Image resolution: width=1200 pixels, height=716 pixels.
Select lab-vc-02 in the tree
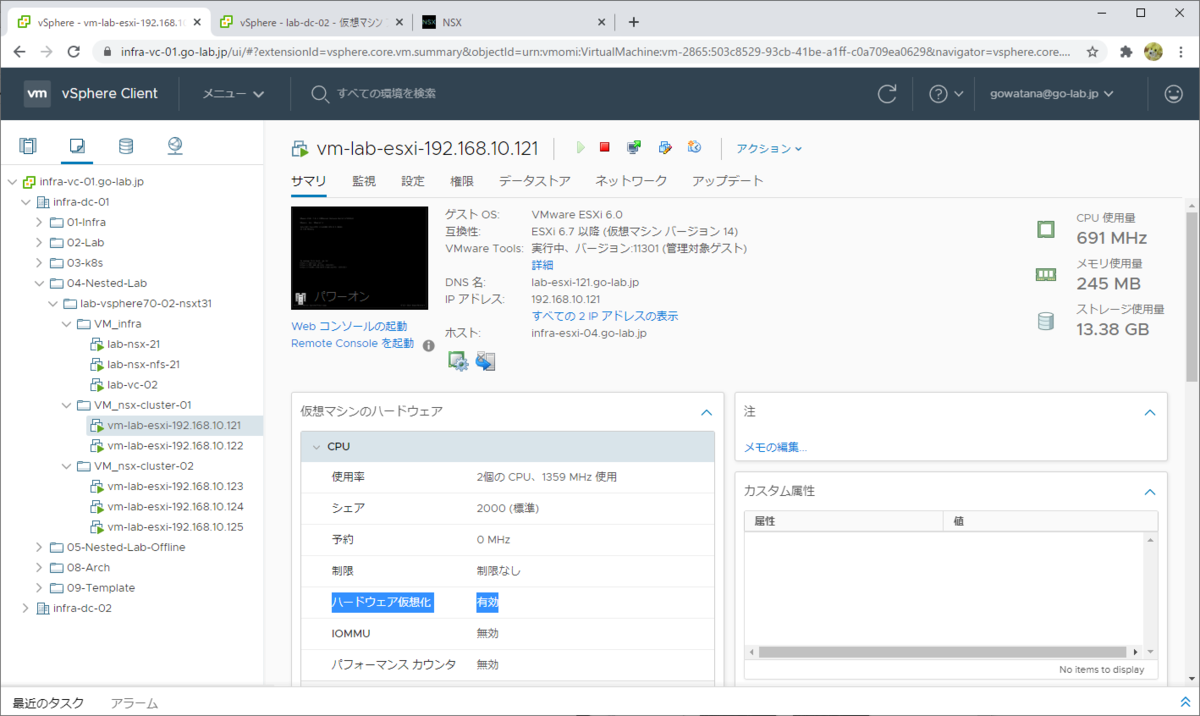pyautogui.click(x=132, y=384)
